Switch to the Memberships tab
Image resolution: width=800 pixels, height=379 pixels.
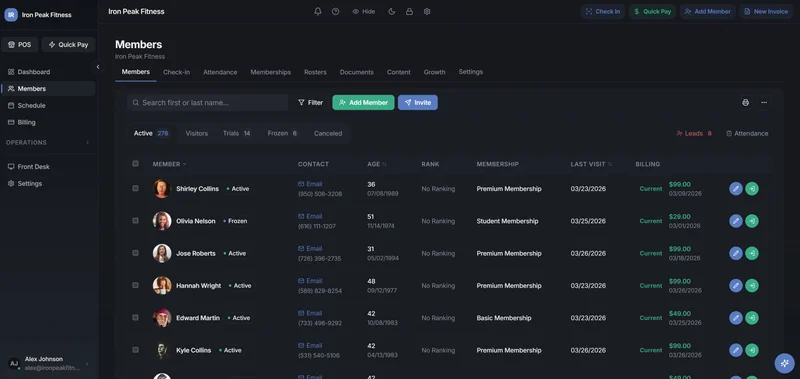click(270, 72)
